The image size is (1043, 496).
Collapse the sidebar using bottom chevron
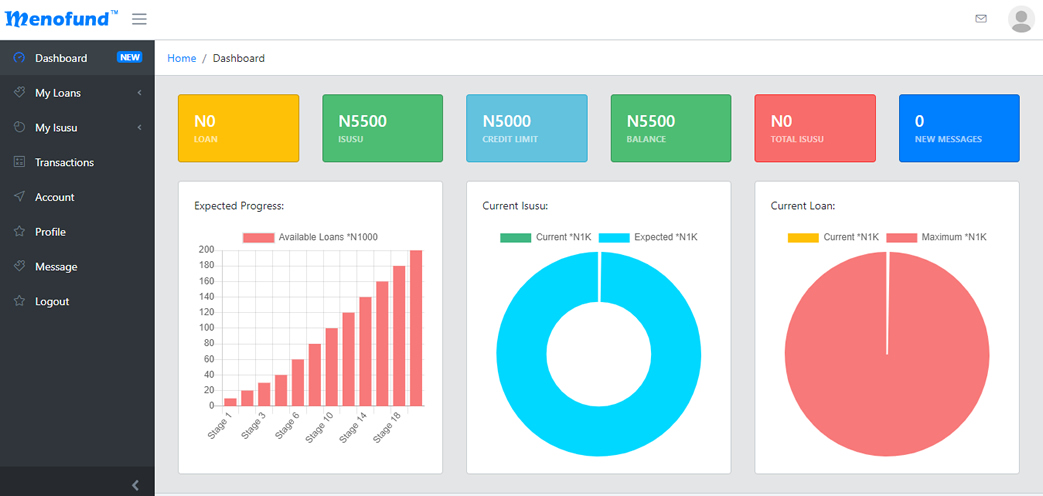point(136,485)
